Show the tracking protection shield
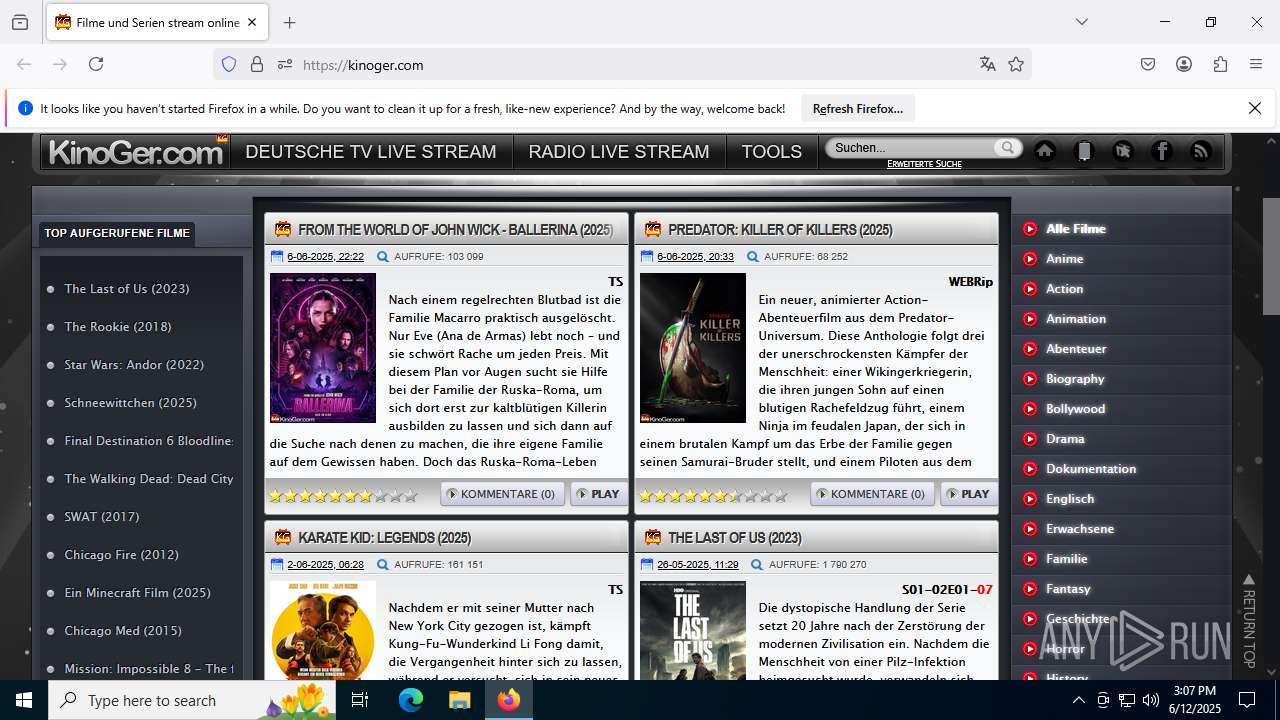This screenshot has height=720, width=1280. 229,64
